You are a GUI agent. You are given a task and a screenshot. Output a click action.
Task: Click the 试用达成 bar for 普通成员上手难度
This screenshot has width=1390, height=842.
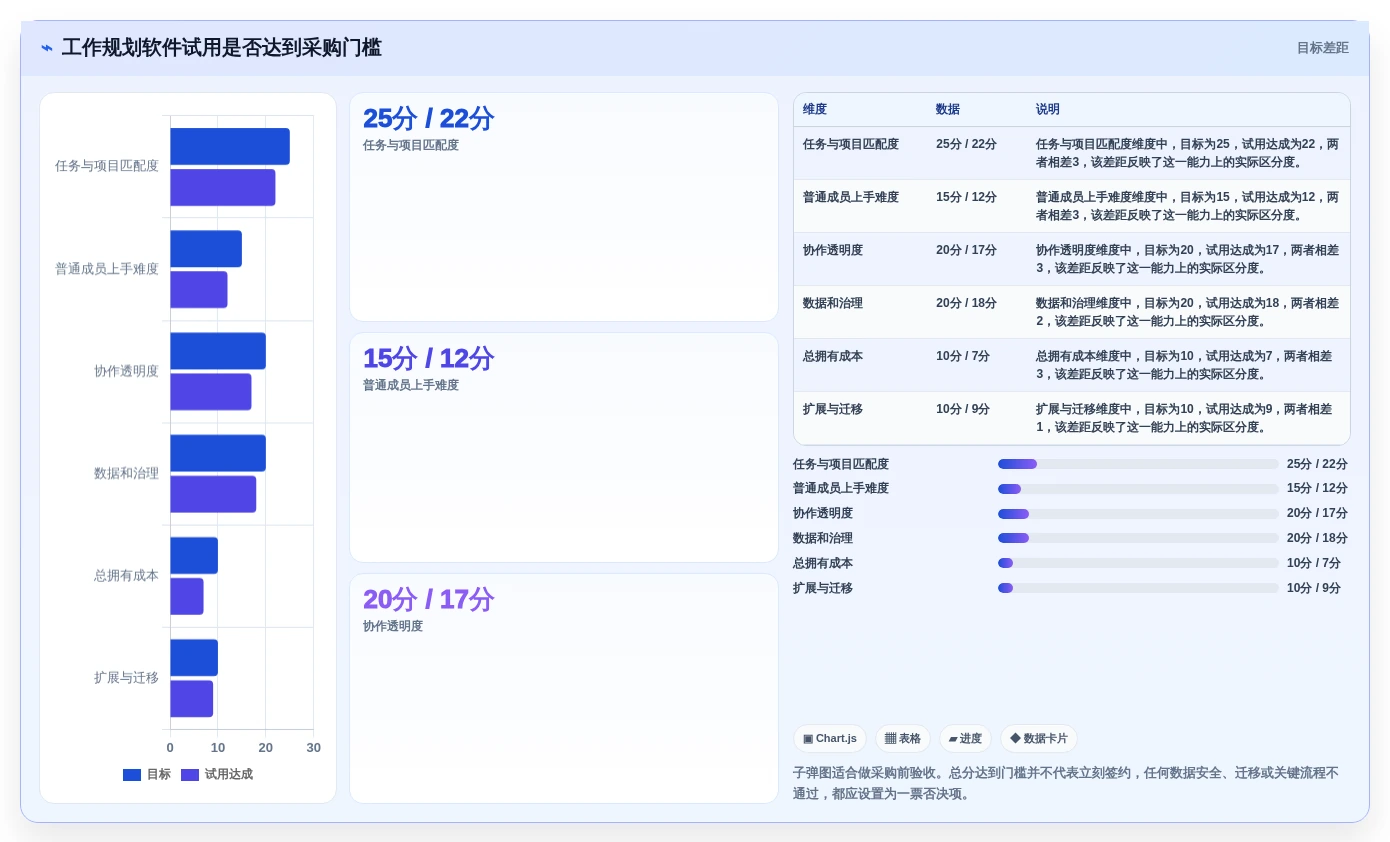coord(199,290)
